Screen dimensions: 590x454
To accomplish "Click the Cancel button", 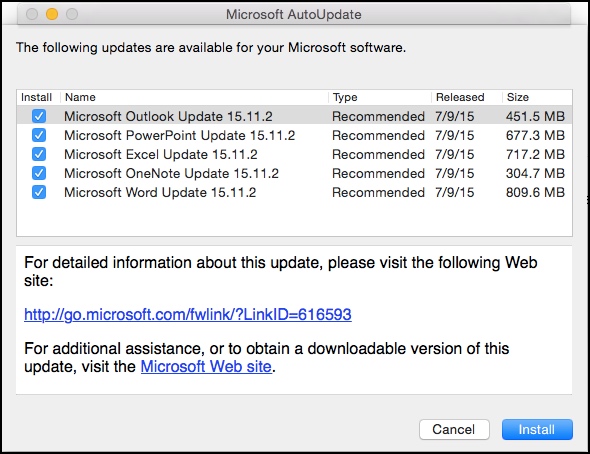I will point(454,429).
